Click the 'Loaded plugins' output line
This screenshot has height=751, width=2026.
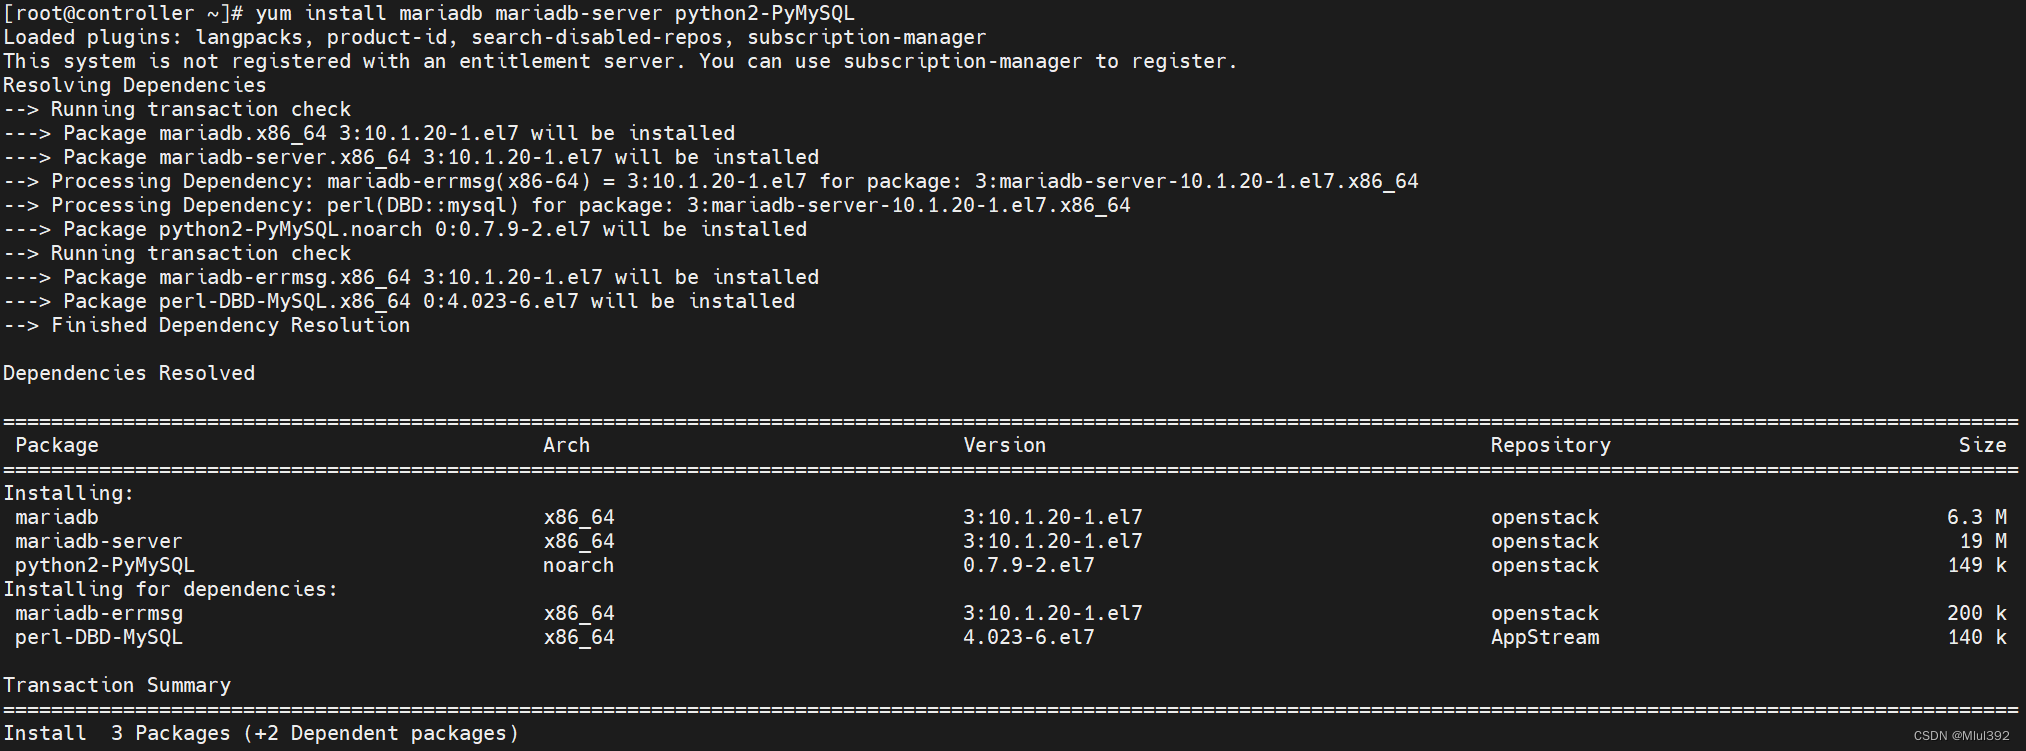[494, 37]
